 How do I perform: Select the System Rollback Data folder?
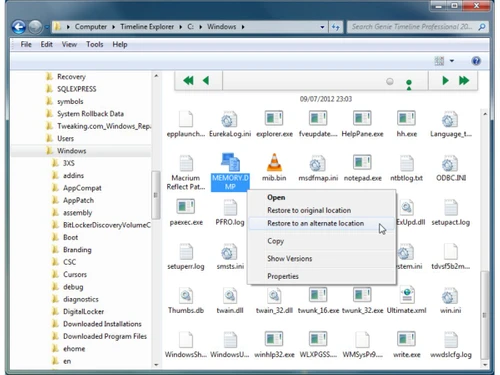coord(90,114)
